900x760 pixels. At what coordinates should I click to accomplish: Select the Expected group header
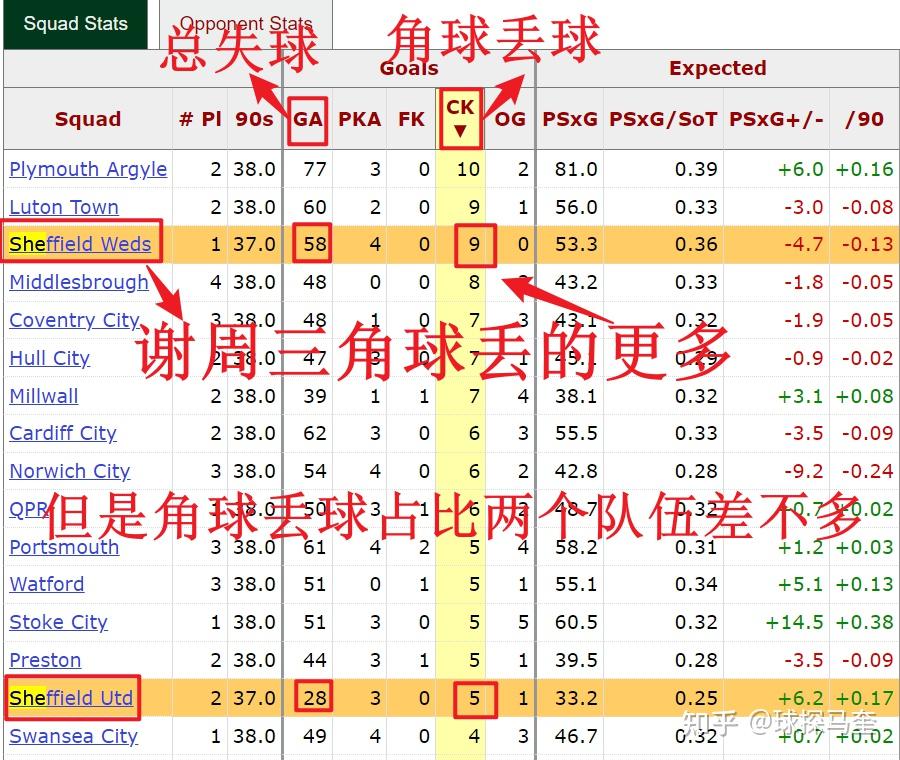point(717,68)
